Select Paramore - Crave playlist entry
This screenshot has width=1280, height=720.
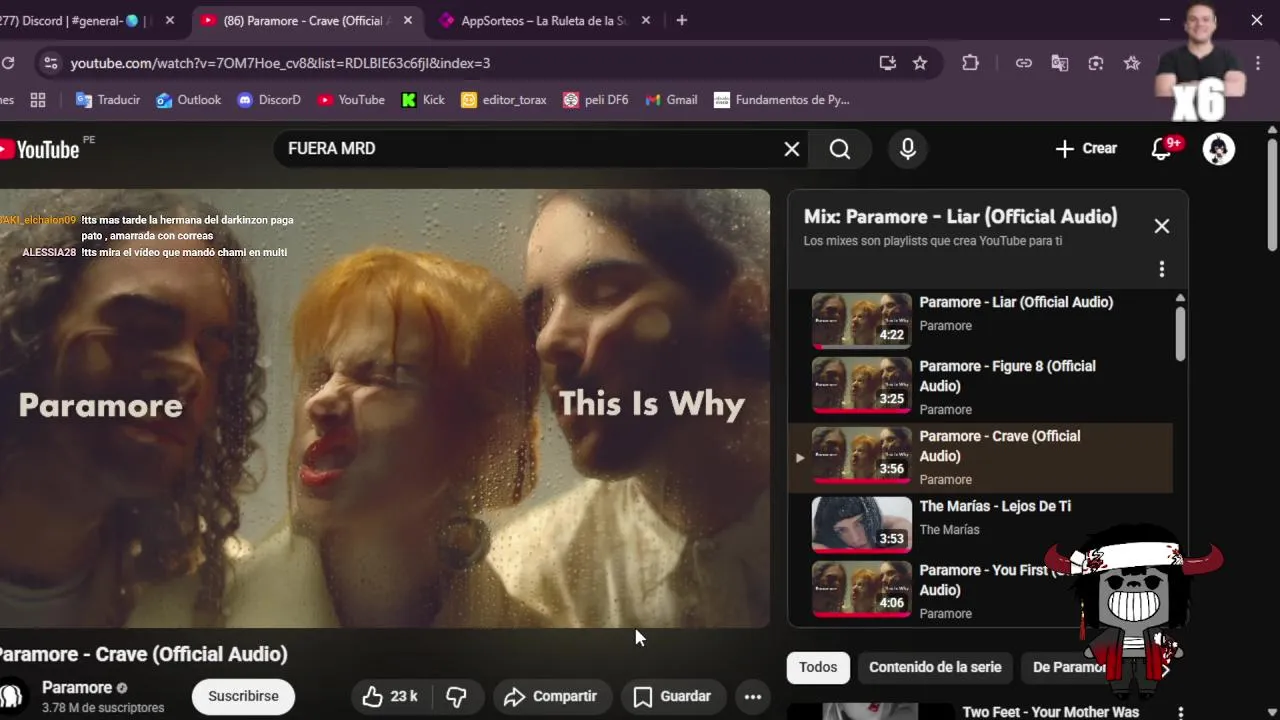click(980, 457)
